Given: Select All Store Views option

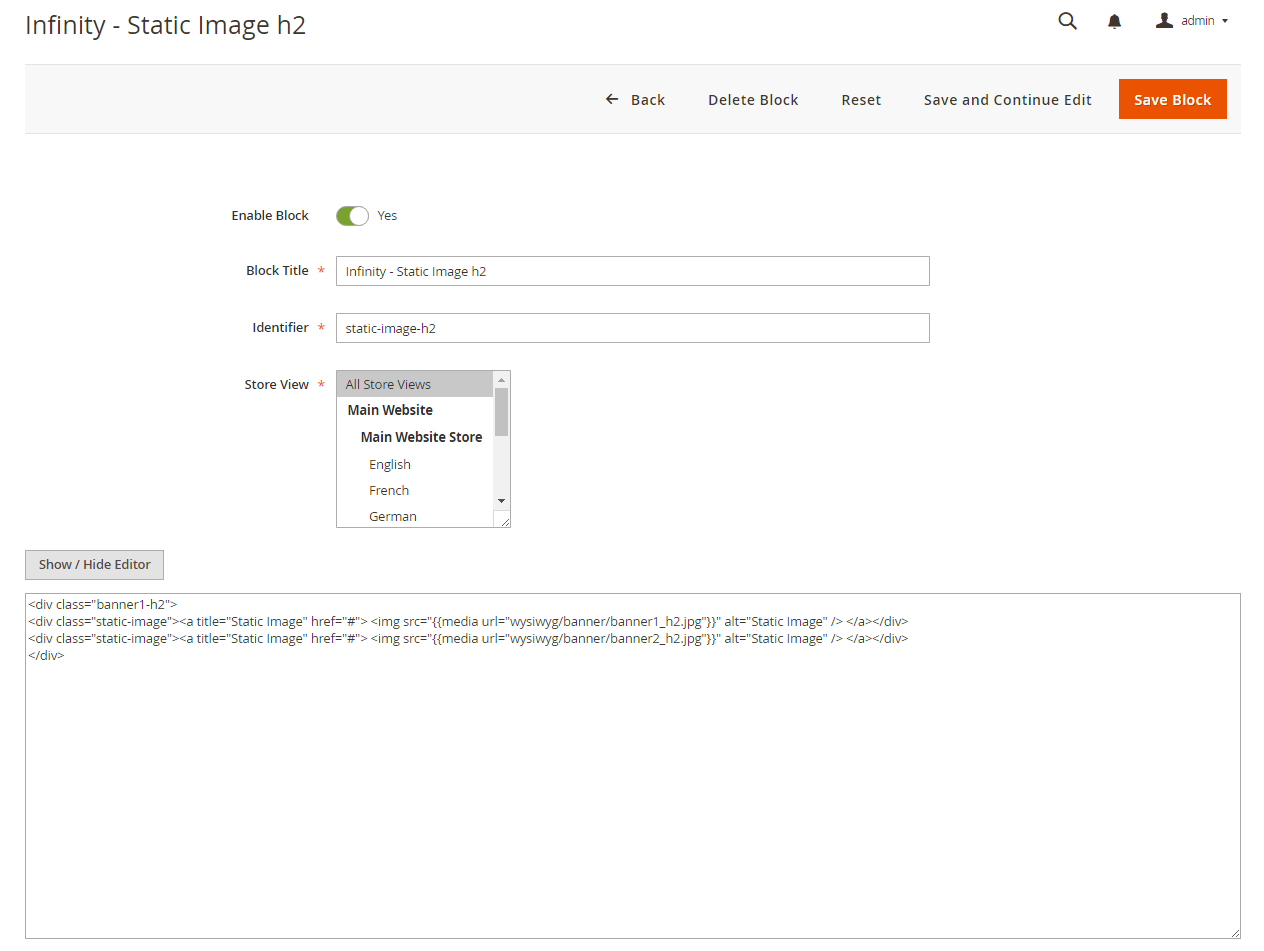Looking at the screenshot, I should (414, 384).
